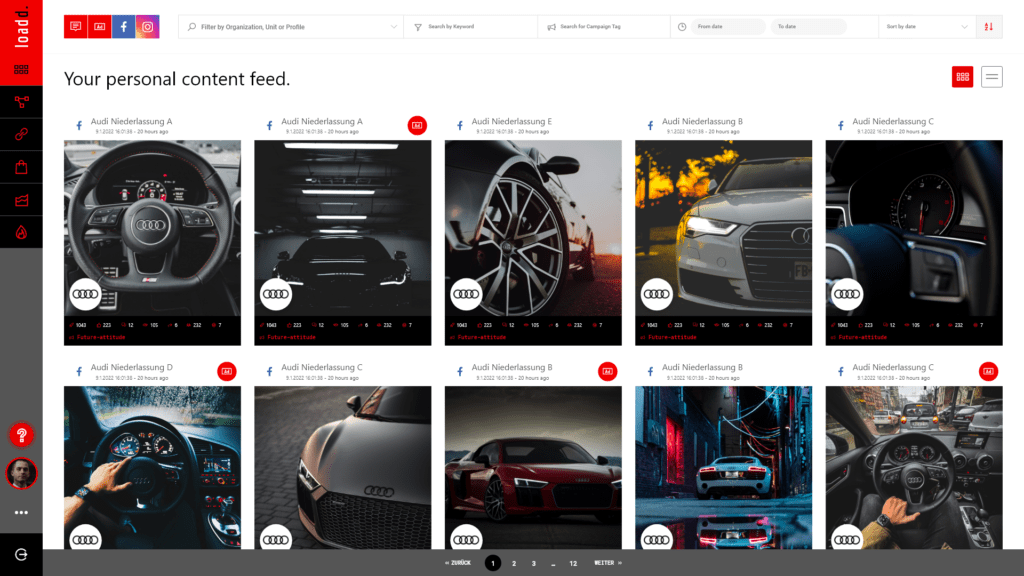The image size is (1024, 576).
Task: Open the Sort by date dropdown
Action: coord(926,27)
